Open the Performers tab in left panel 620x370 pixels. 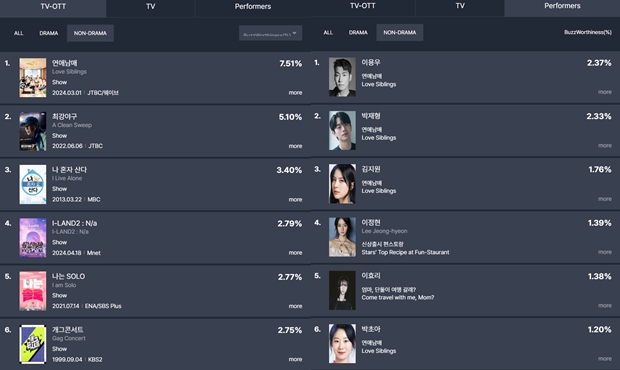pyautogui.click(x=253, y=6)
